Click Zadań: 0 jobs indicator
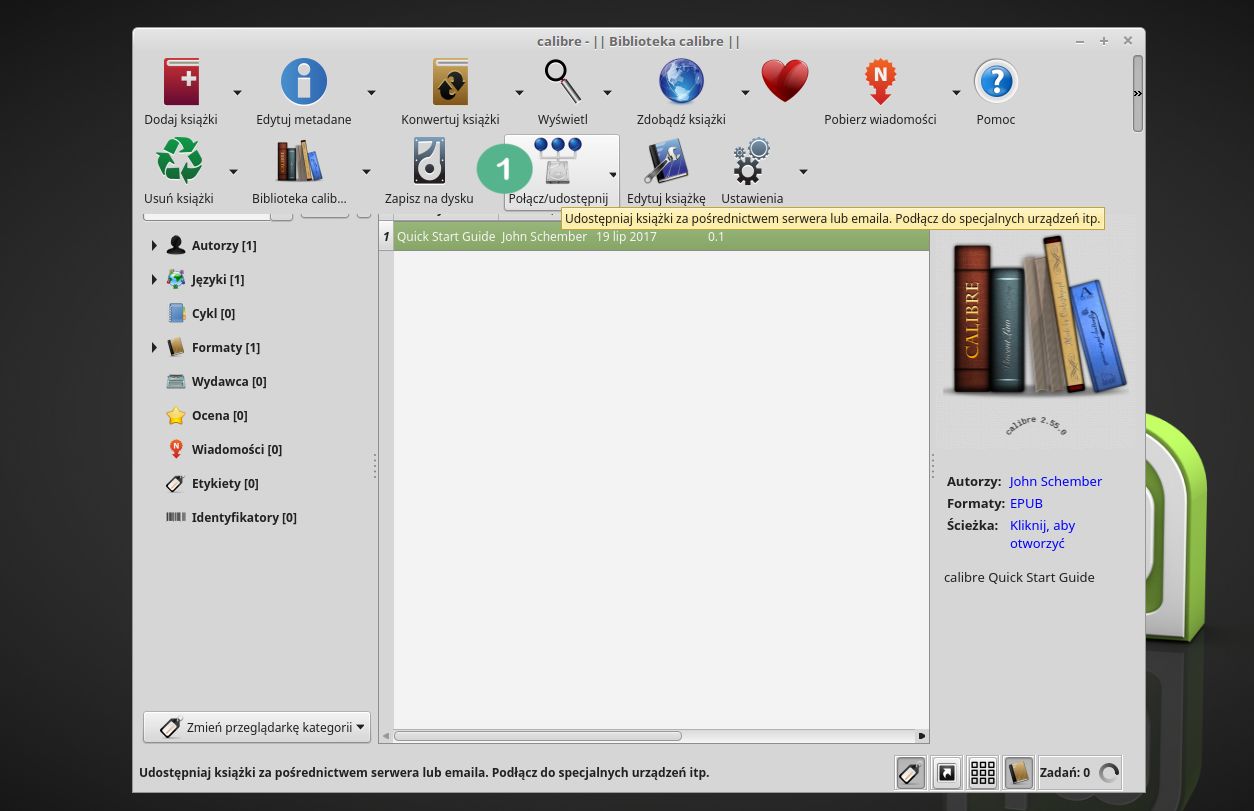 (x=1080, y=772)
